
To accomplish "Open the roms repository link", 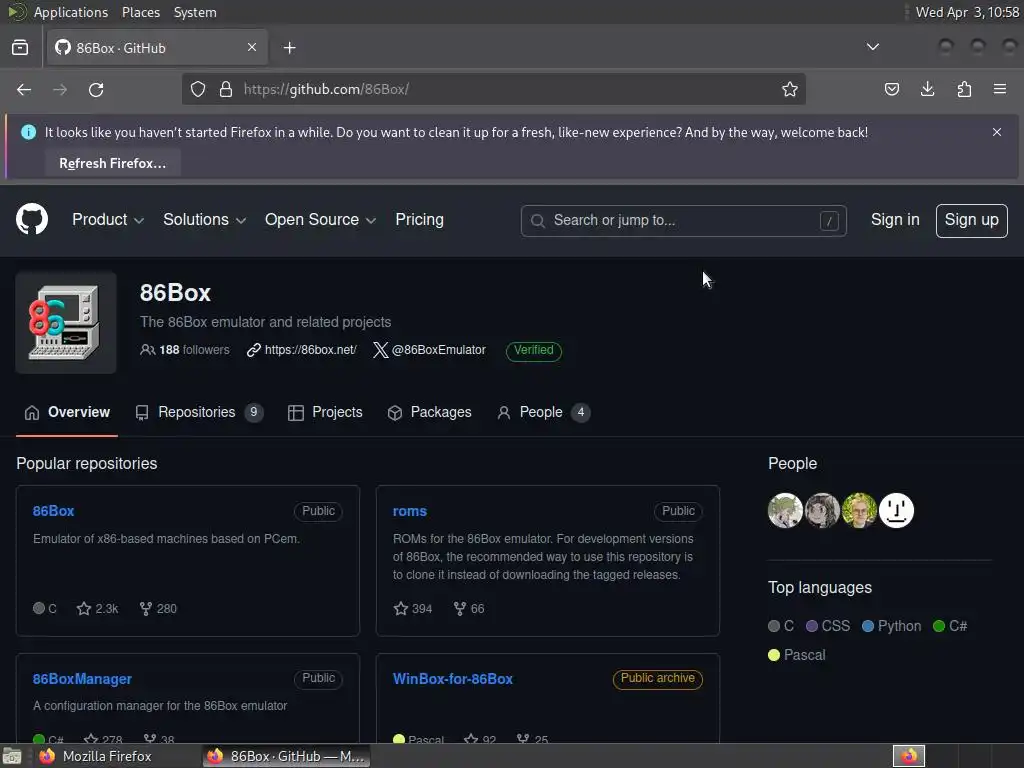I will (x=409, y=511).
